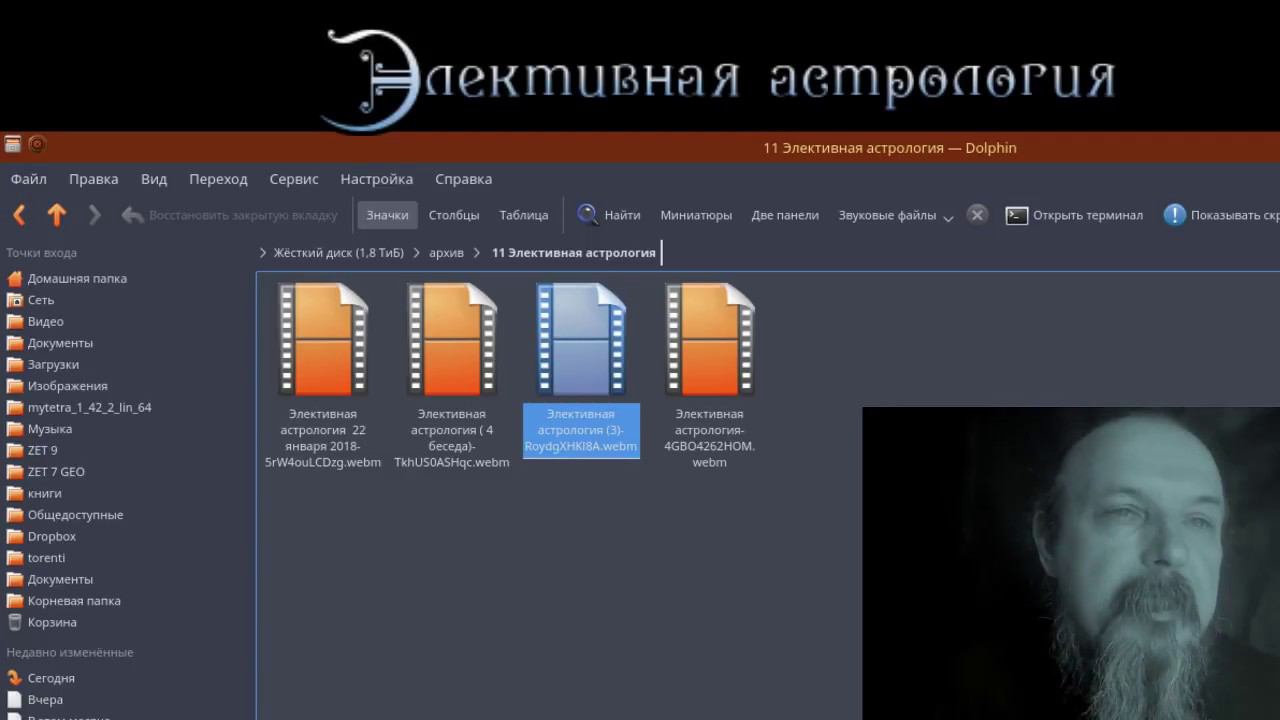The image size is (1280, 720).
Task: Click the grey forward arrow
Action: coord(94,215)
